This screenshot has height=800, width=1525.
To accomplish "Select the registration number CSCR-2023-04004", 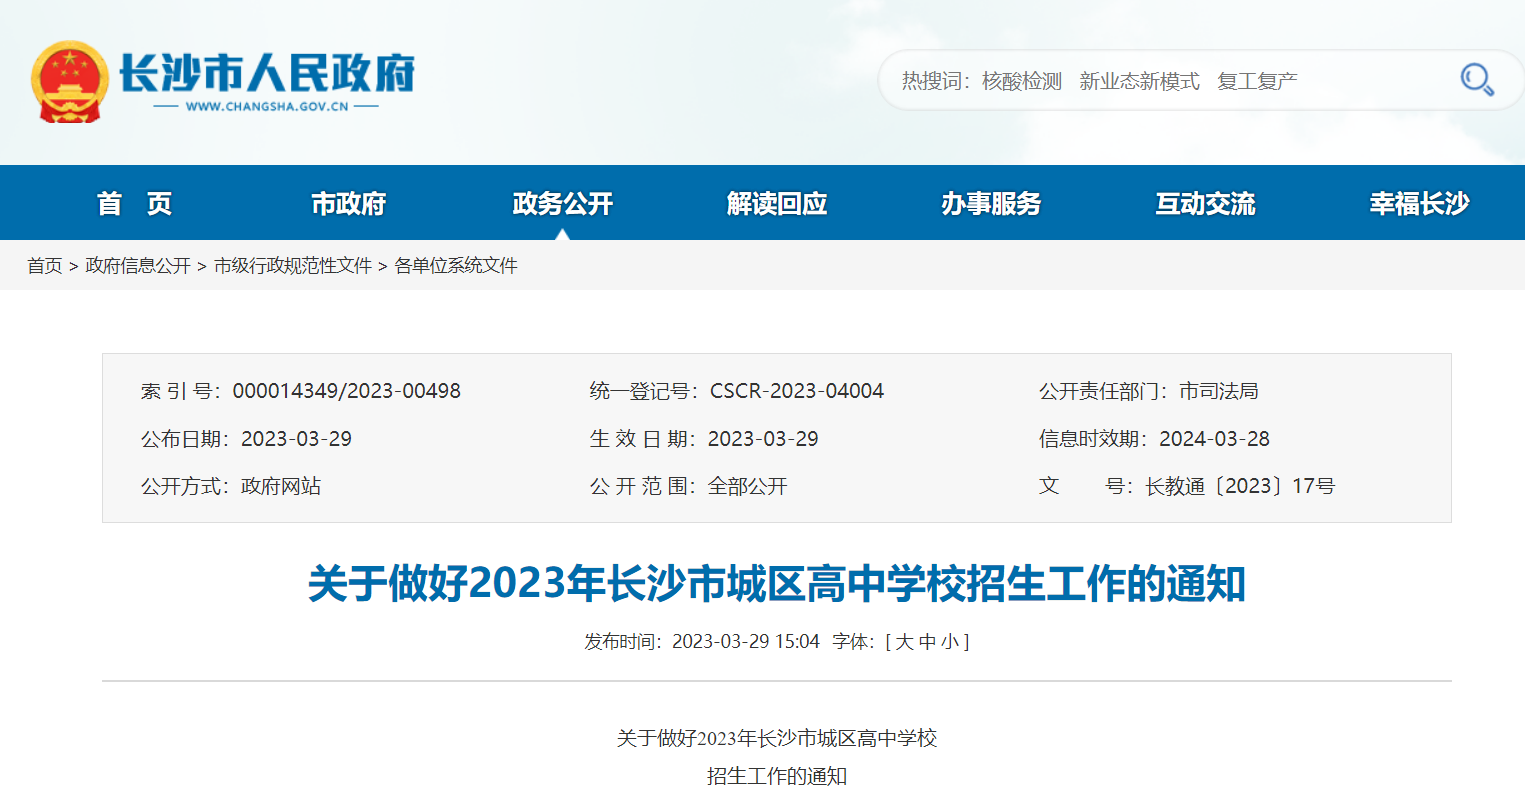I will pyautogui.click(x=797, y=391).
